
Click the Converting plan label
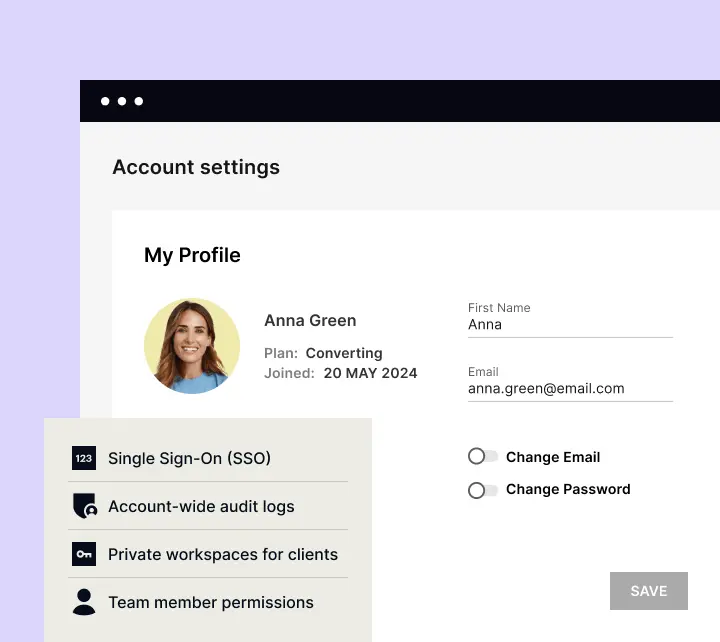coord(343,353)
